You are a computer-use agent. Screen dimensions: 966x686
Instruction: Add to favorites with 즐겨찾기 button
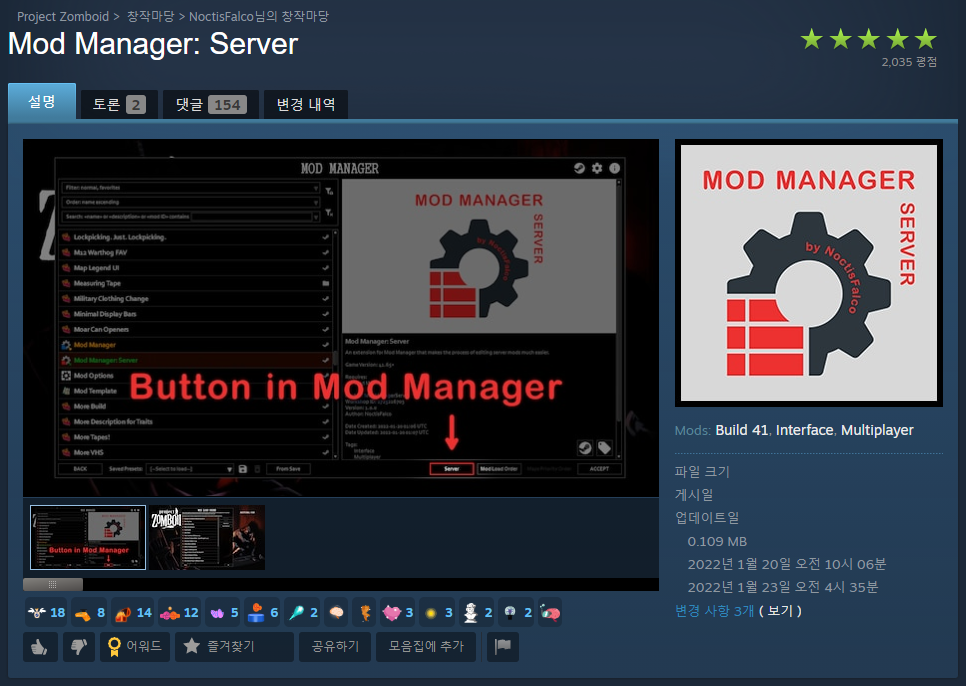[234, 647]
